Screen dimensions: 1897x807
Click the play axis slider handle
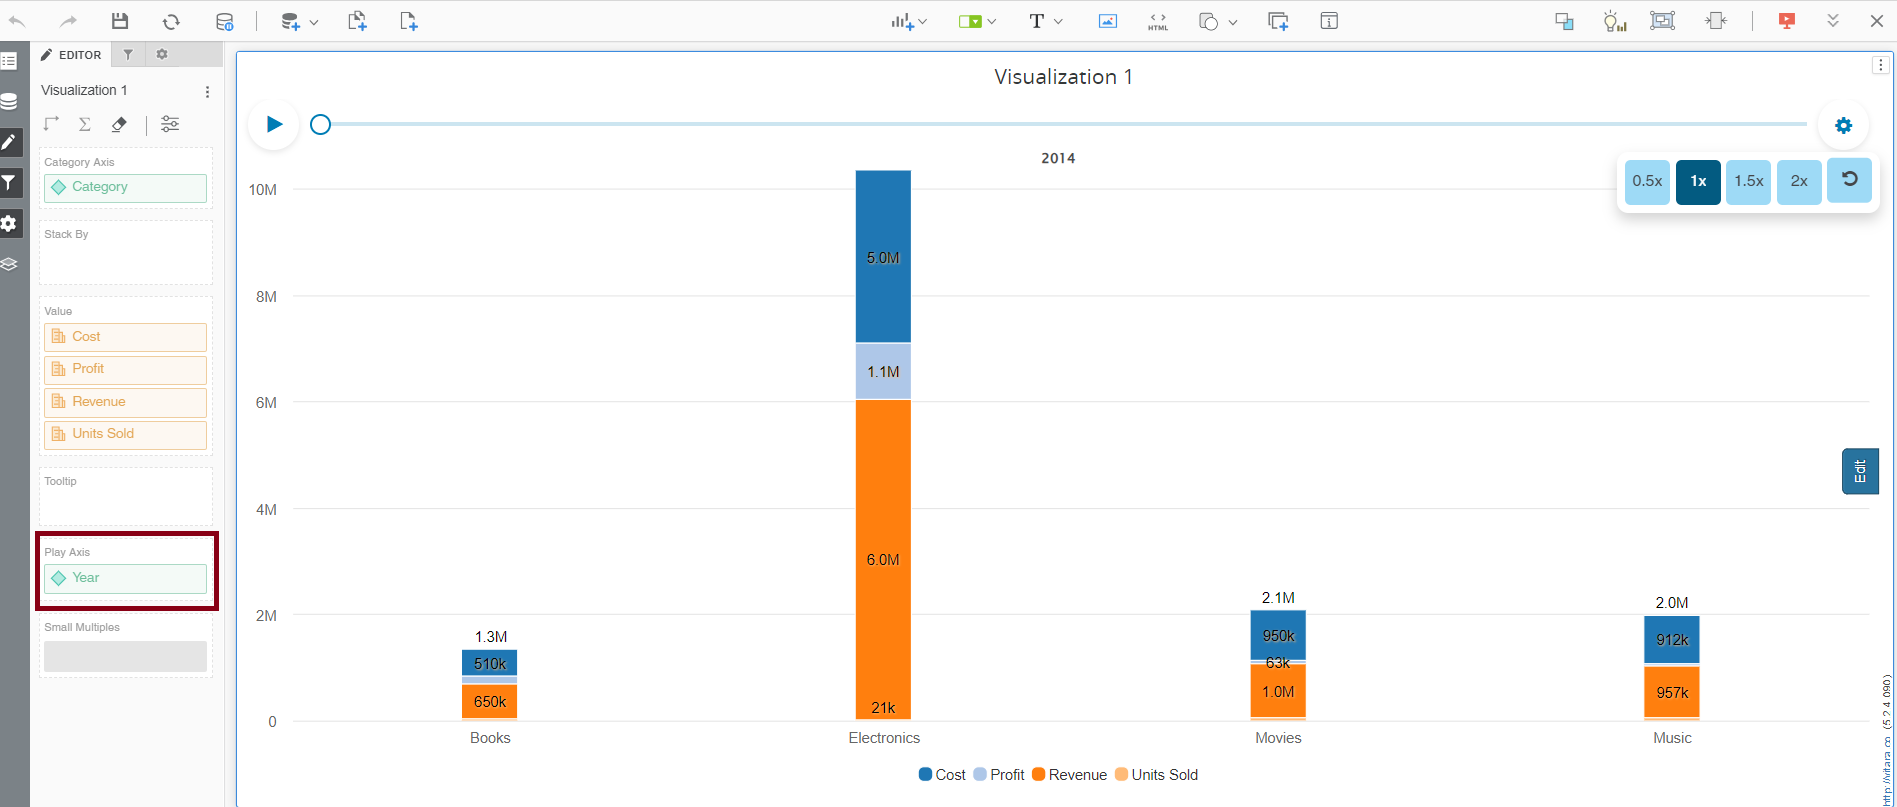click(320, 124)
